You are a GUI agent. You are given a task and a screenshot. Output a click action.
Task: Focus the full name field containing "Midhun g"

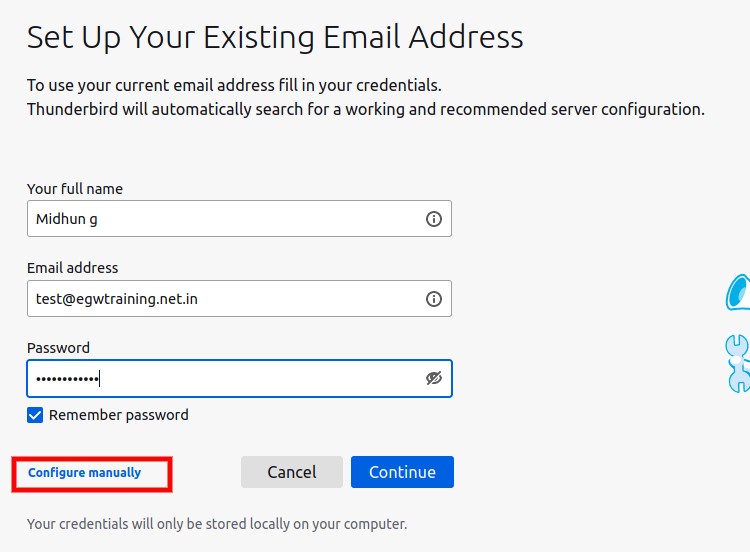pos(220,219)
